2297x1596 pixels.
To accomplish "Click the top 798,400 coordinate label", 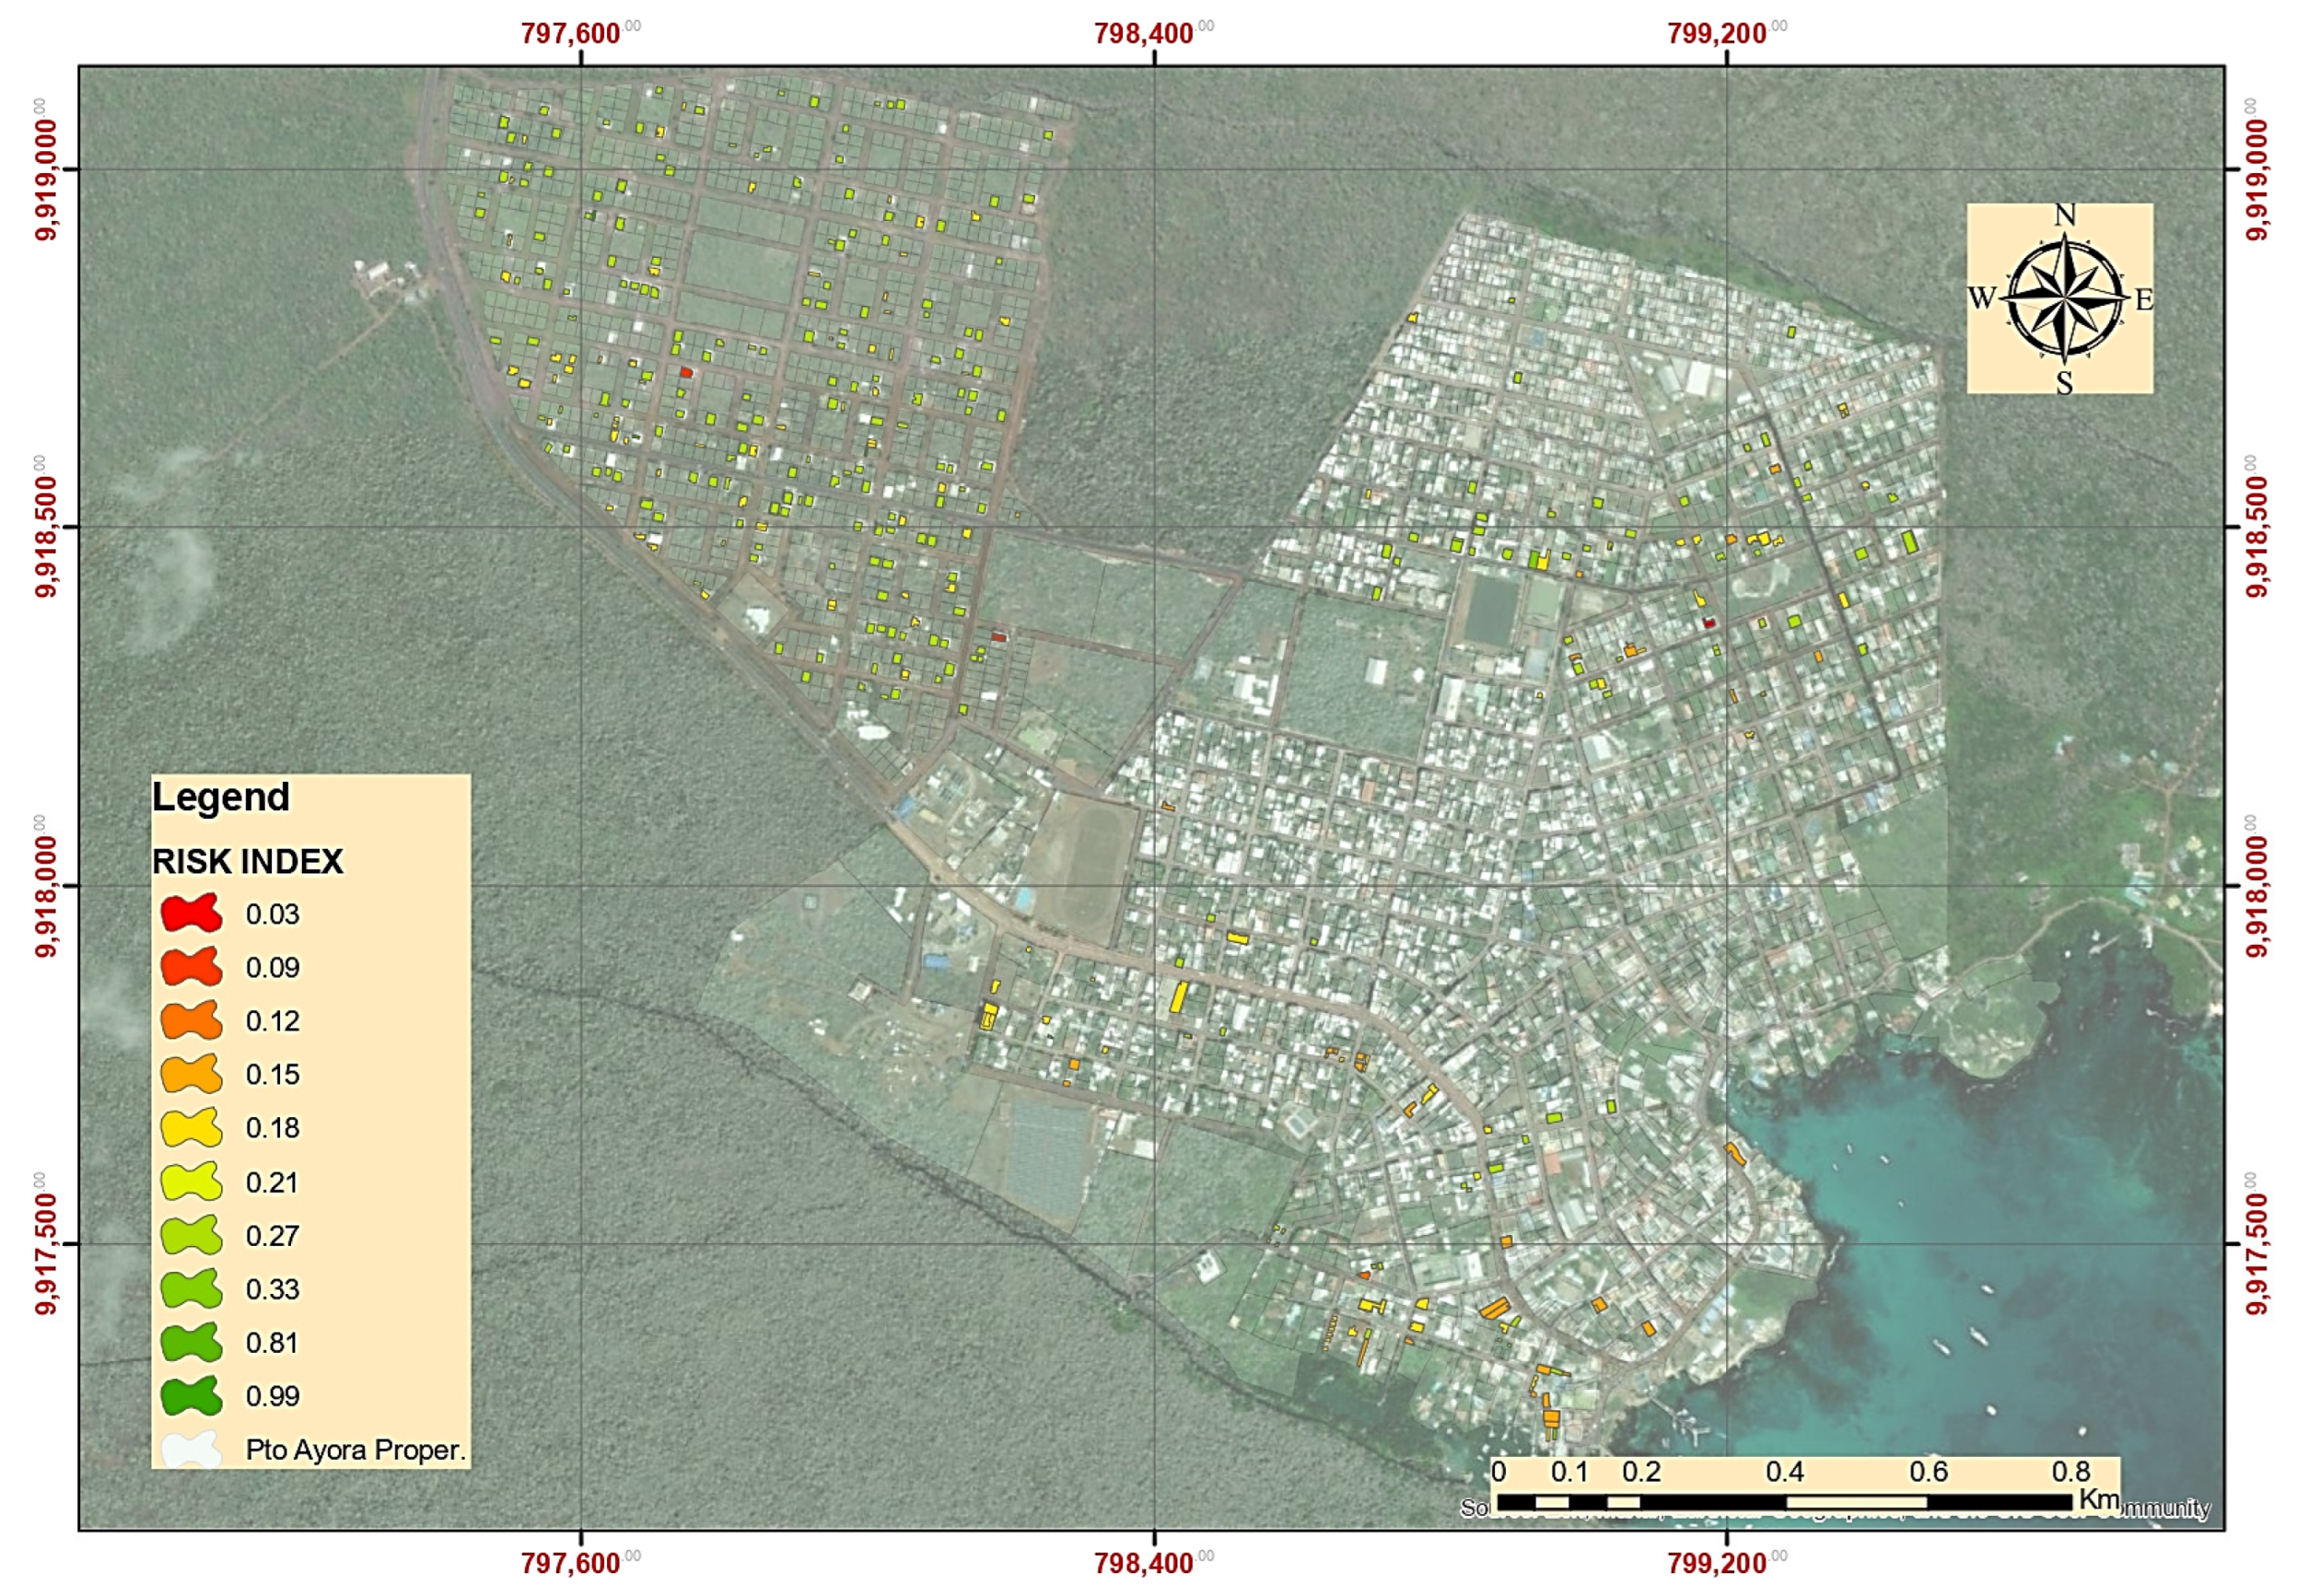I will click(x=1143, y=34).
